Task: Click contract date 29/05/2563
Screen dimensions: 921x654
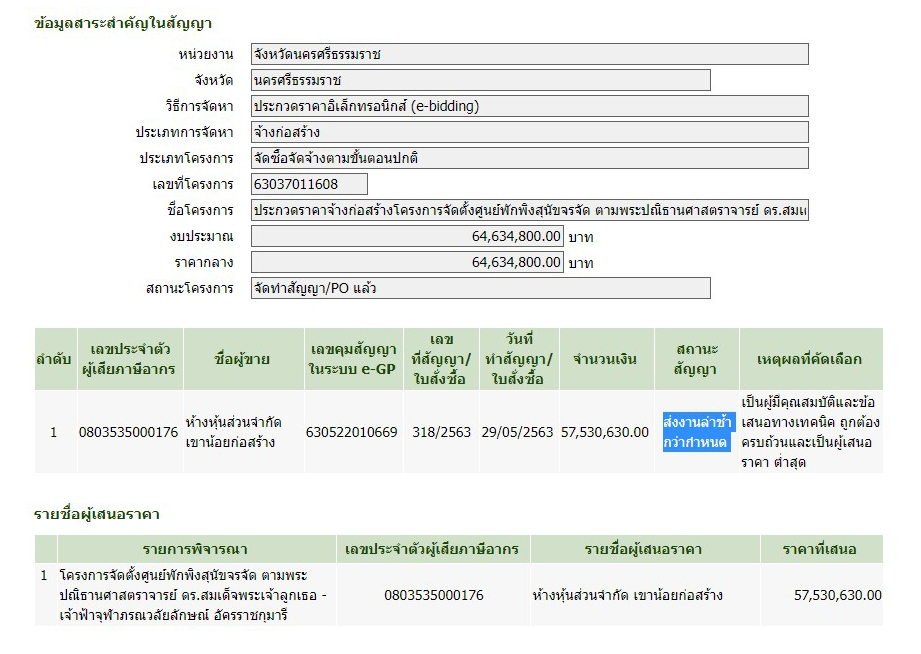Action: point(517,432)
